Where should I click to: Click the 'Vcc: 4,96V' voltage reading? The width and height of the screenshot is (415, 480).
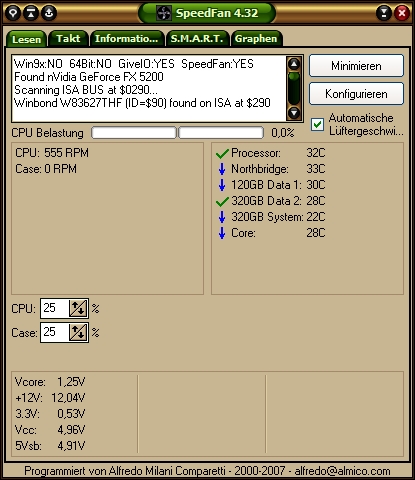50,430
